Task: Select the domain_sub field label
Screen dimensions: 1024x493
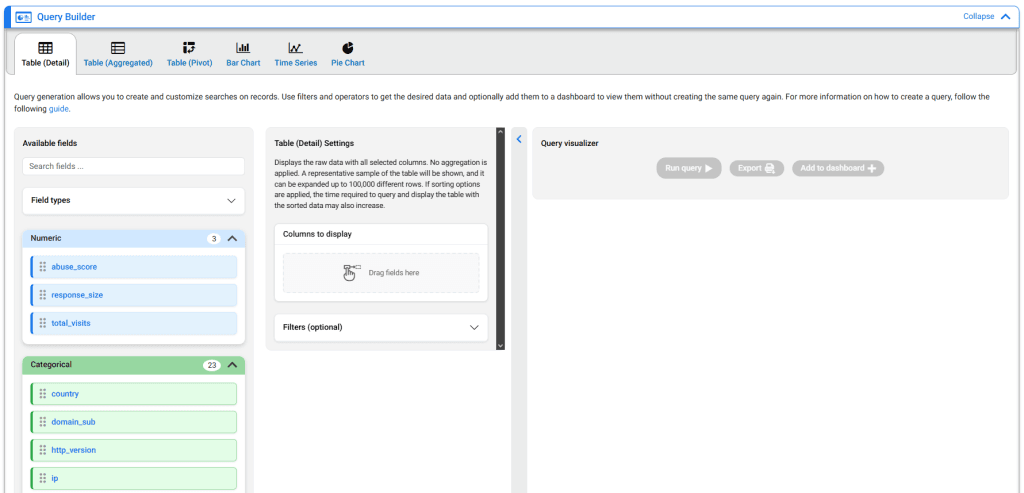Action: coord(73,422)
